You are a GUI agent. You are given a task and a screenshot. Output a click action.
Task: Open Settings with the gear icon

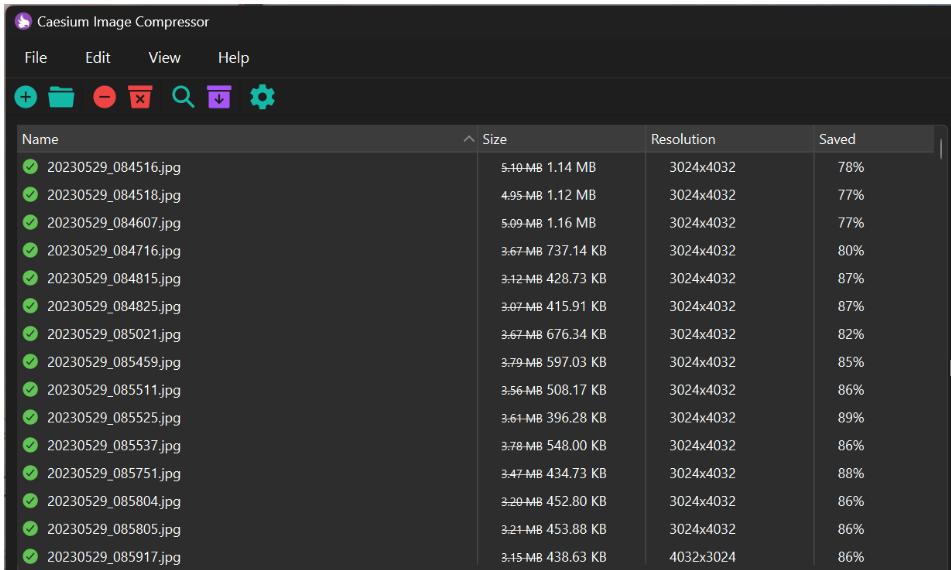tap(262, 97)
